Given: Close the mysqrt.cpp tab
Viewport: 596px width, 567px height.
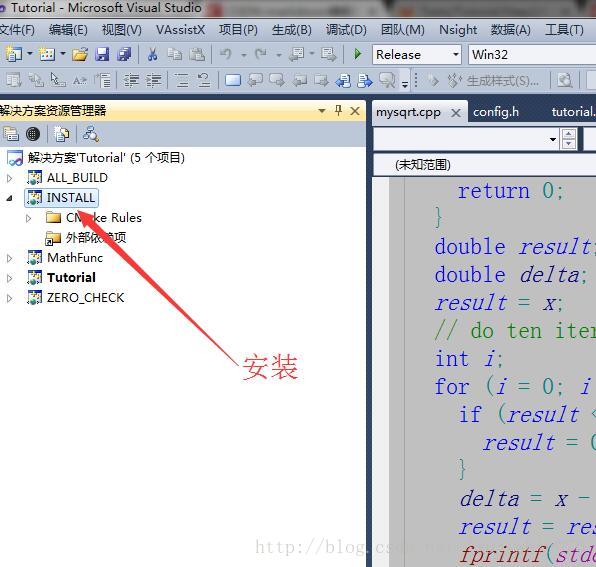Looking at the screenshot, I should [x=456, y=112].
